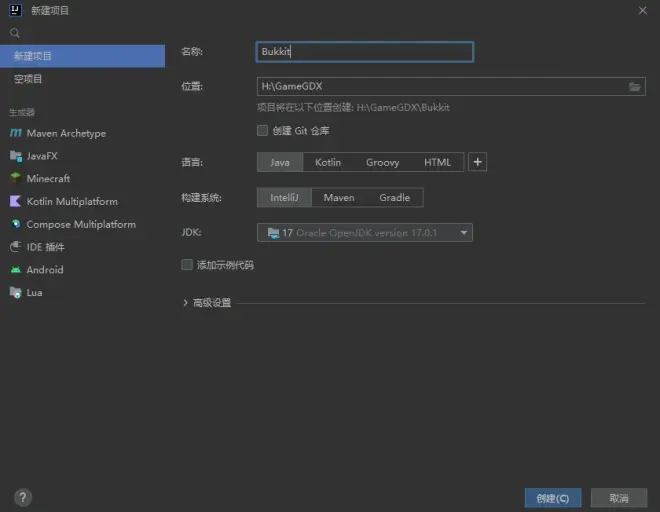Add another language with plus button
The width and height of the screenshot is (660, 512).
[x=477, y=162]
